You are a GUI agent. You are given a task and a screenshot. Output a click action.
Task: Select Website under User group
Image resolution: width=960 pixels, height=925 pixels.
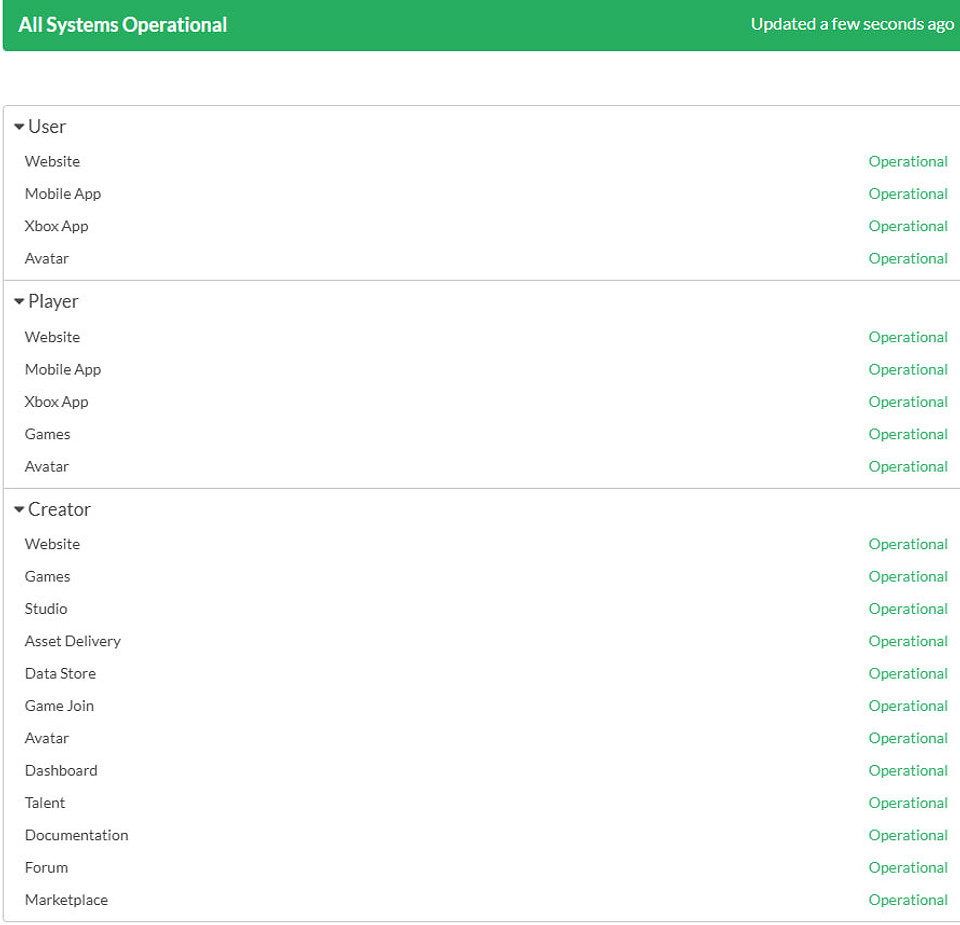[x=52, y=162]
